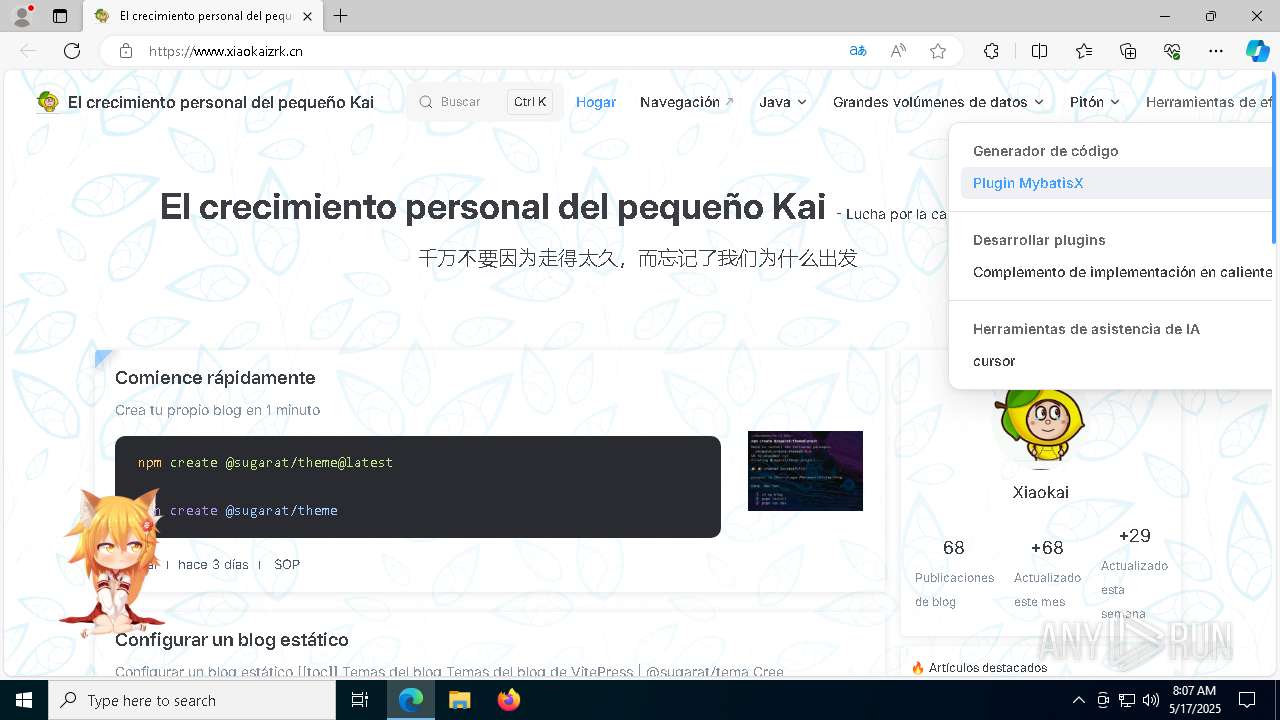Close the current browser tab
Viewport: 1280px width, 720px height.
pyautogui.click(x=308, y=16)
